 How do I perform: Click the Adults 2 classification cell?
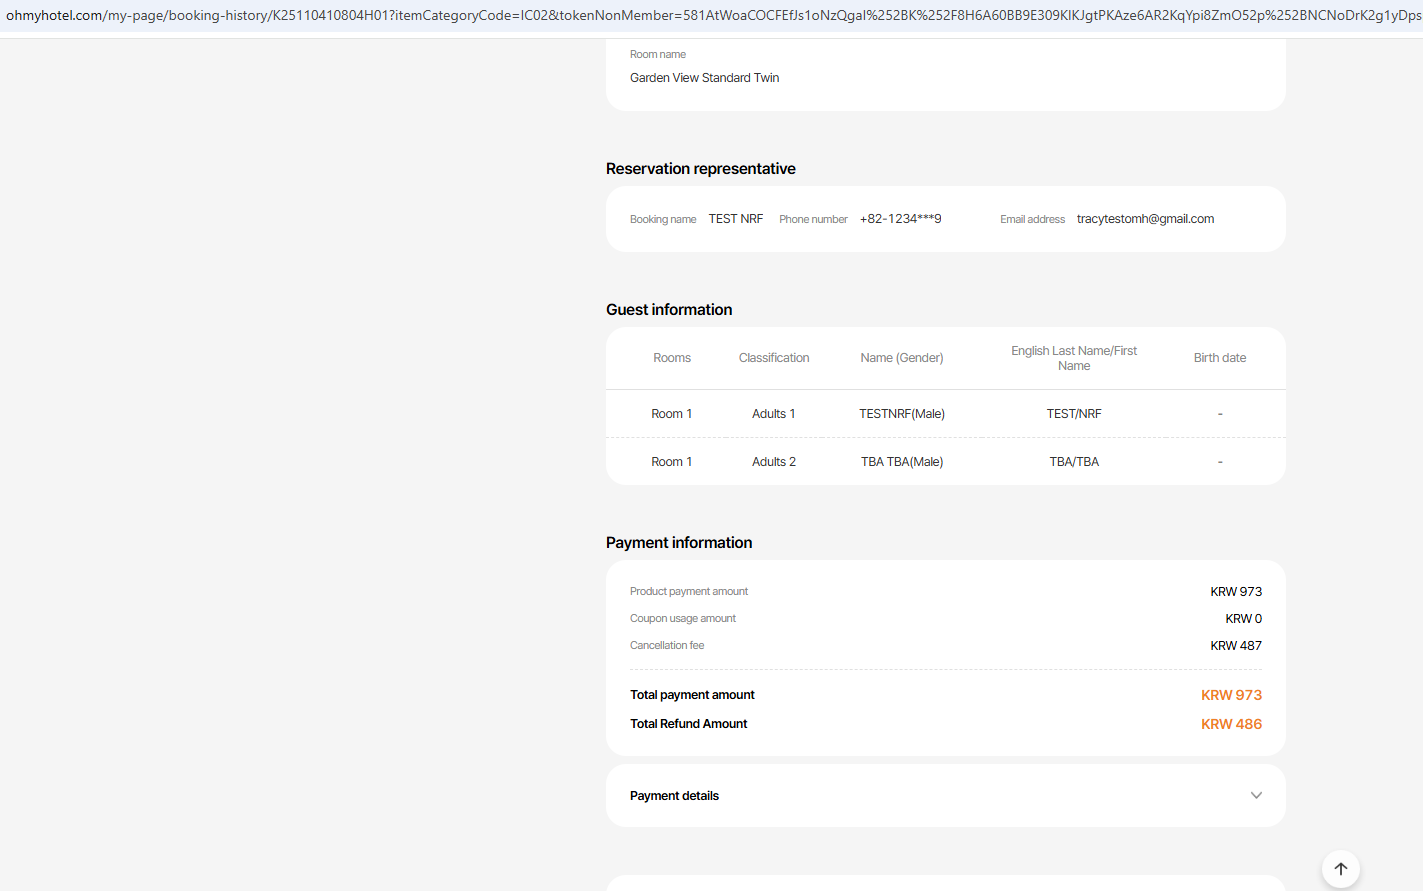click(x=774, y=462)
